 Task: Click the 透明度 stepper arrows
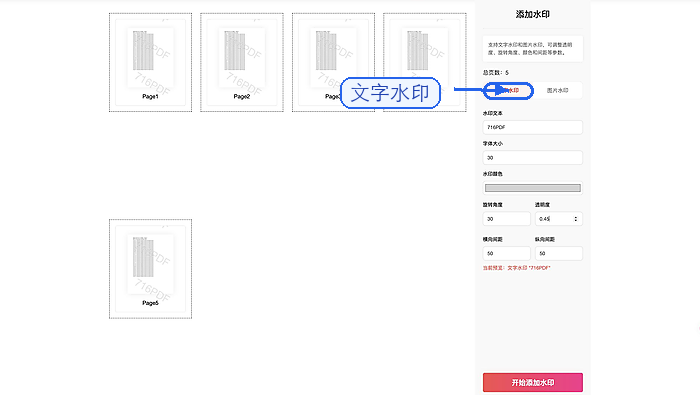[x=575, y=219]
